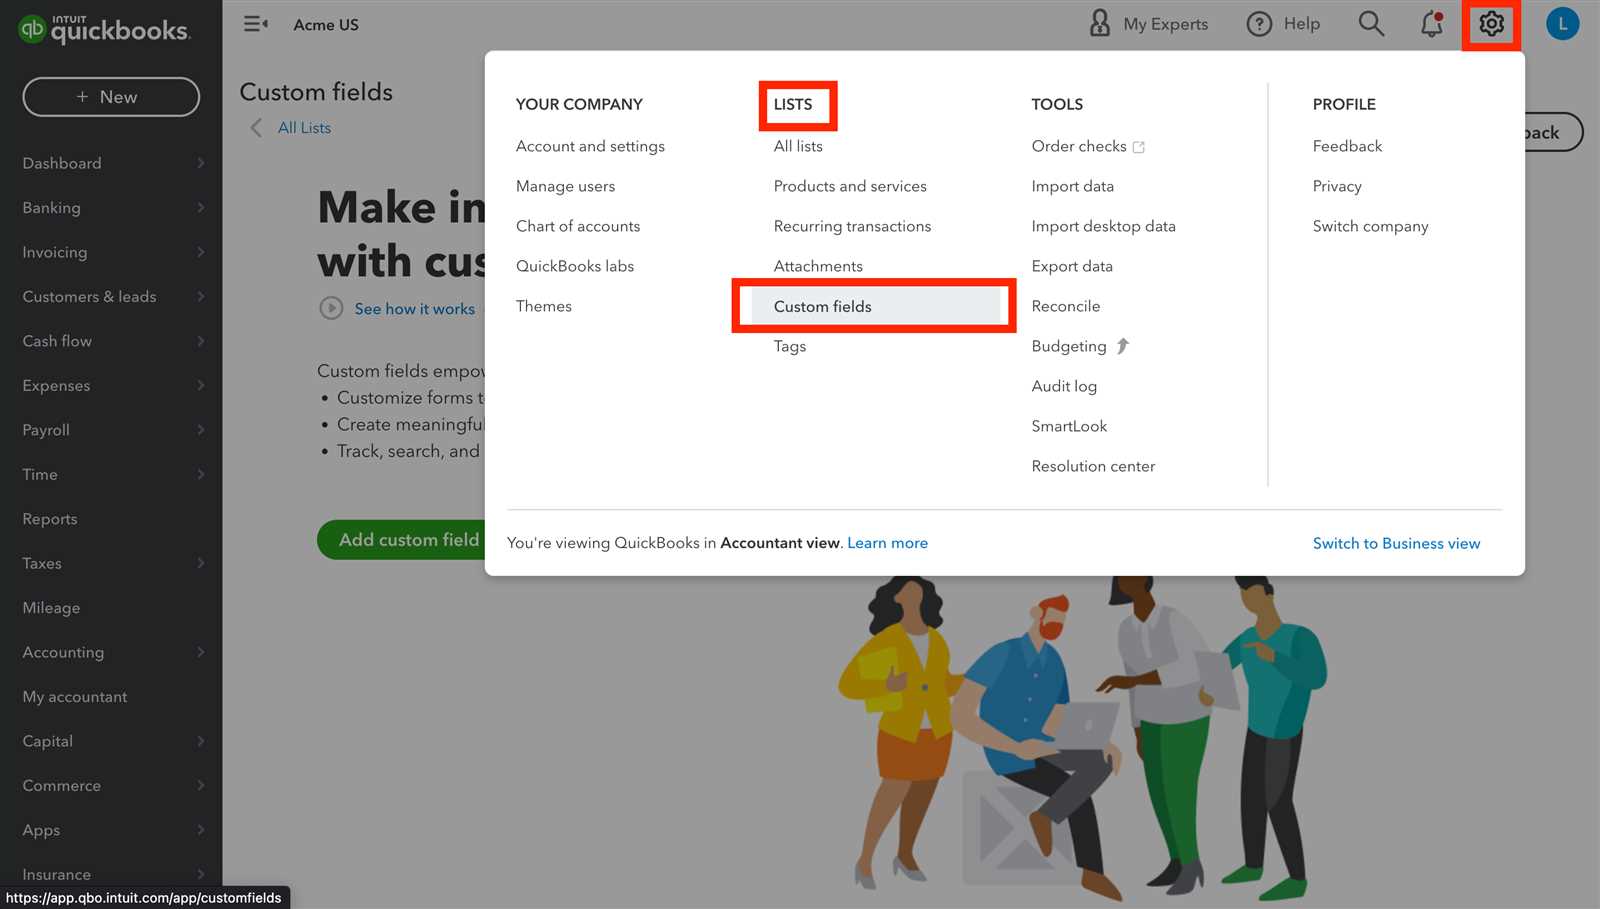This screenshot has width=1600, height=909.
Task: Expand the Time sidebar chevron
Action: (201, 475)
